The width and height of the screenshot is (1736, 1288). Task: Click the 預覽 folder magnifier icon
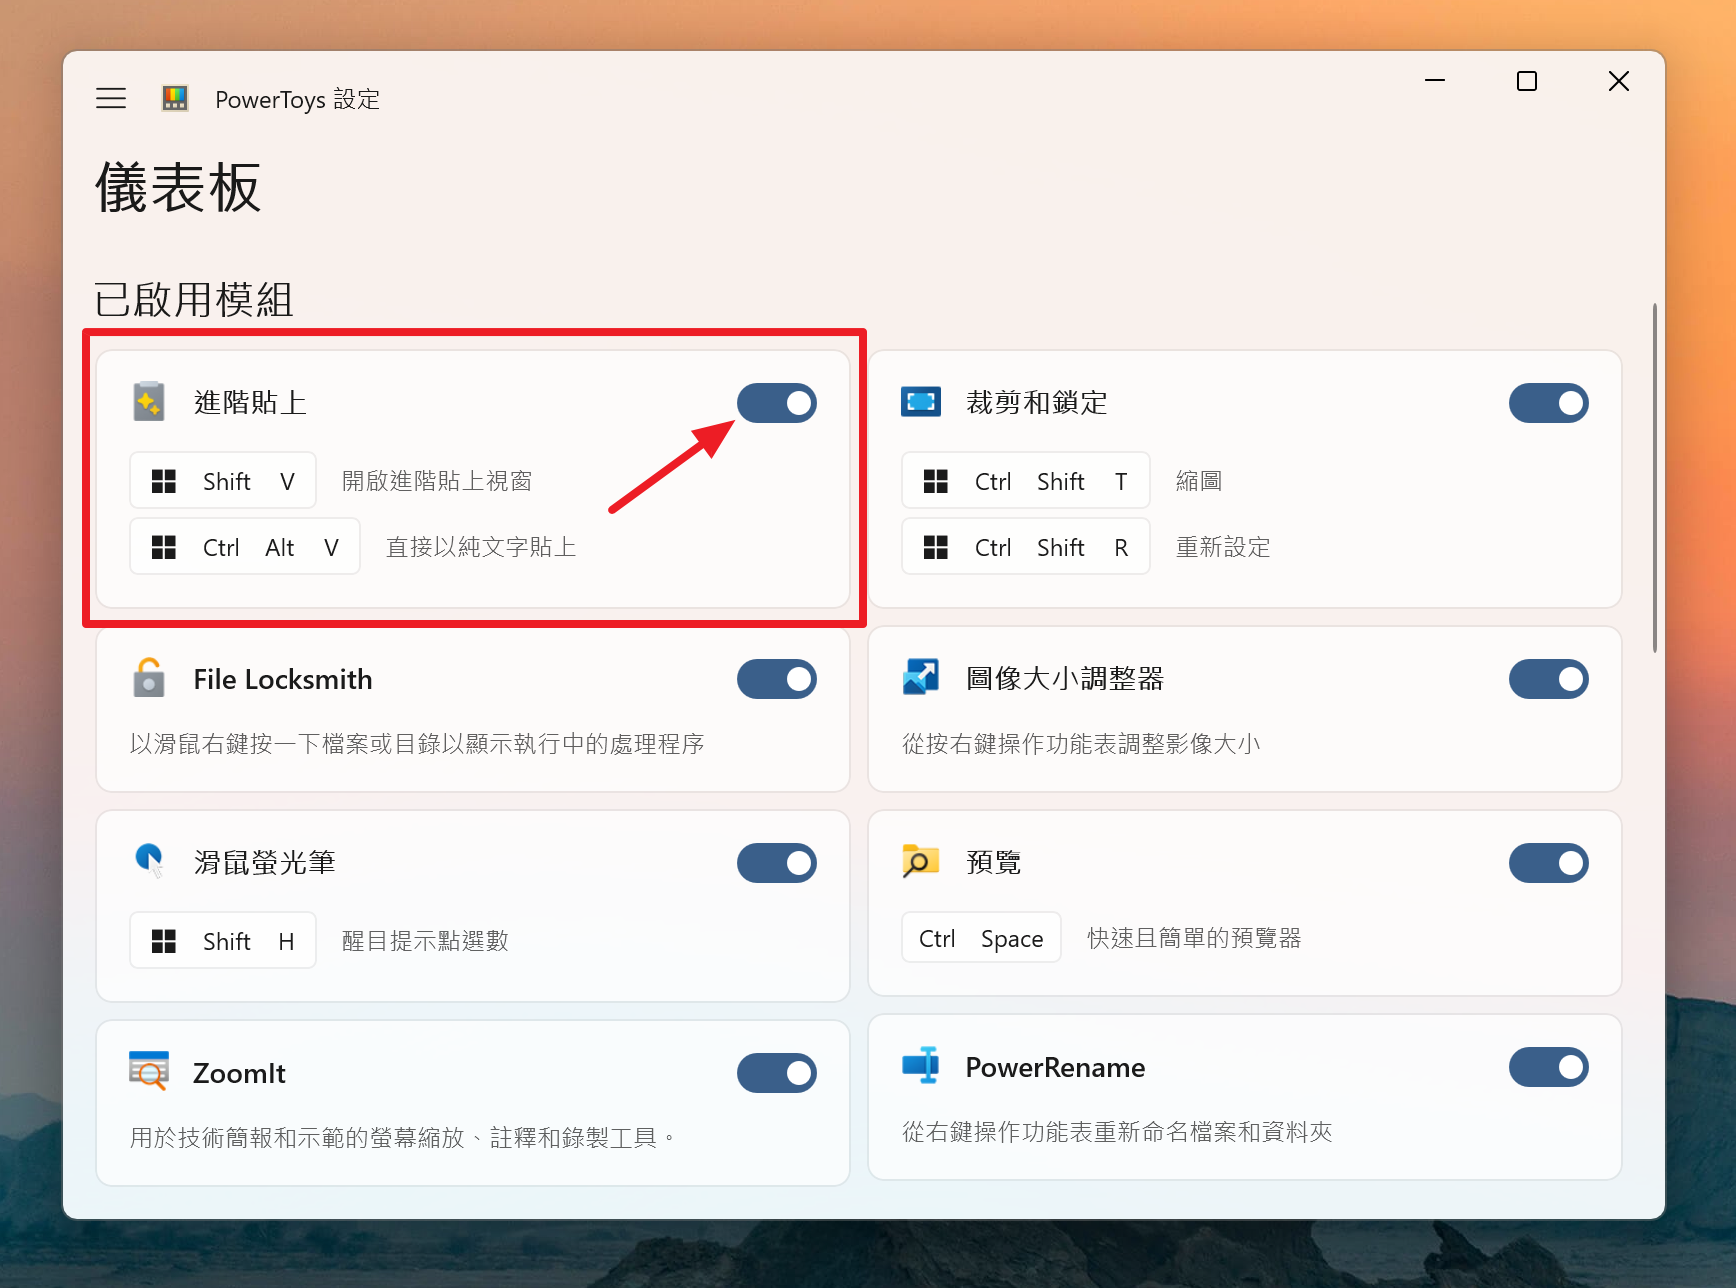coord(920,861)
